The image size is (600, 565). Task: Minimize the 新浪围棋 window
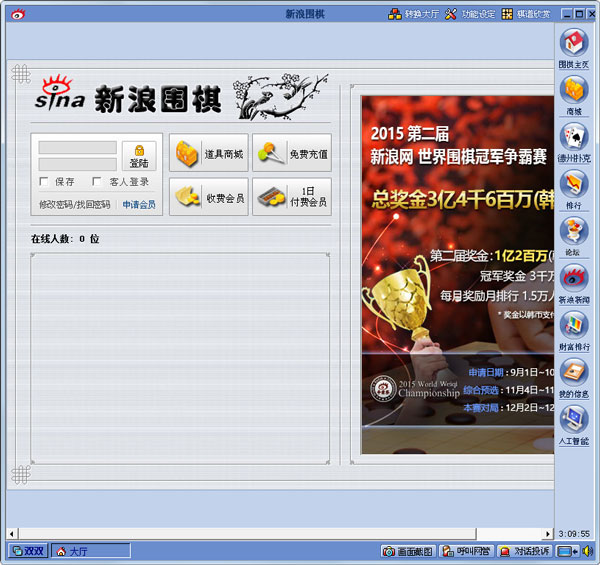pyautogui.click(x=567, y=14)
